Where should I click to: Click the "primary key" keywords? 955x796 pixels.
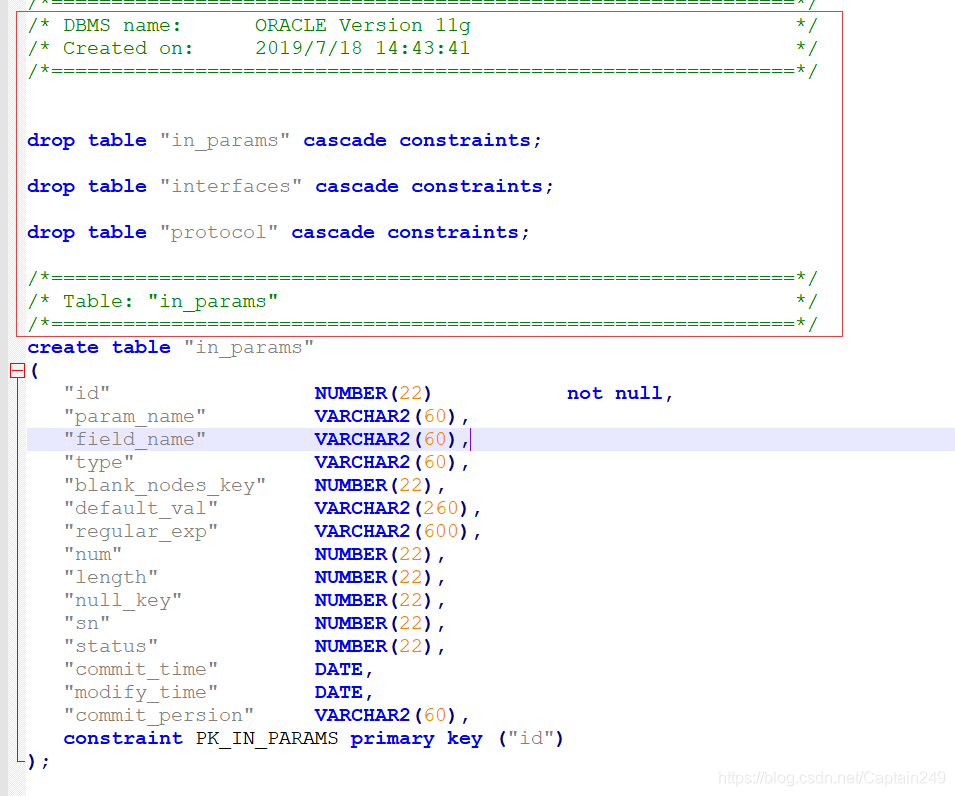coord(417,738)
